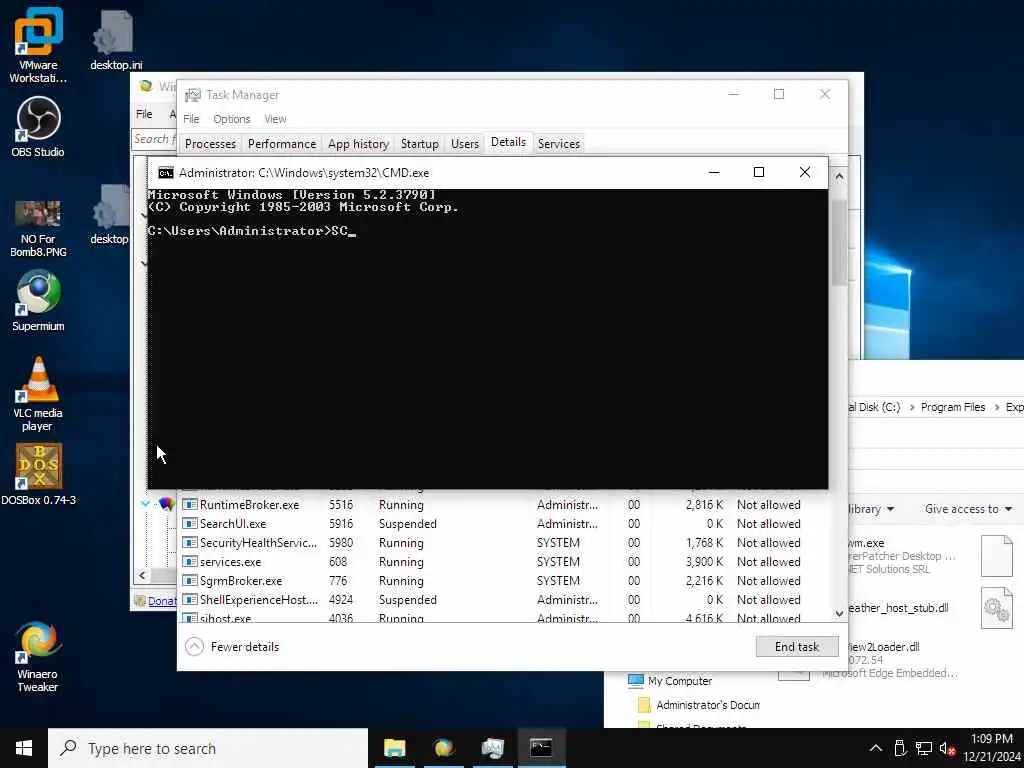Open the Task Manager File menu
Viewport: 1024px width, 768px height.
tap(191, 119)
